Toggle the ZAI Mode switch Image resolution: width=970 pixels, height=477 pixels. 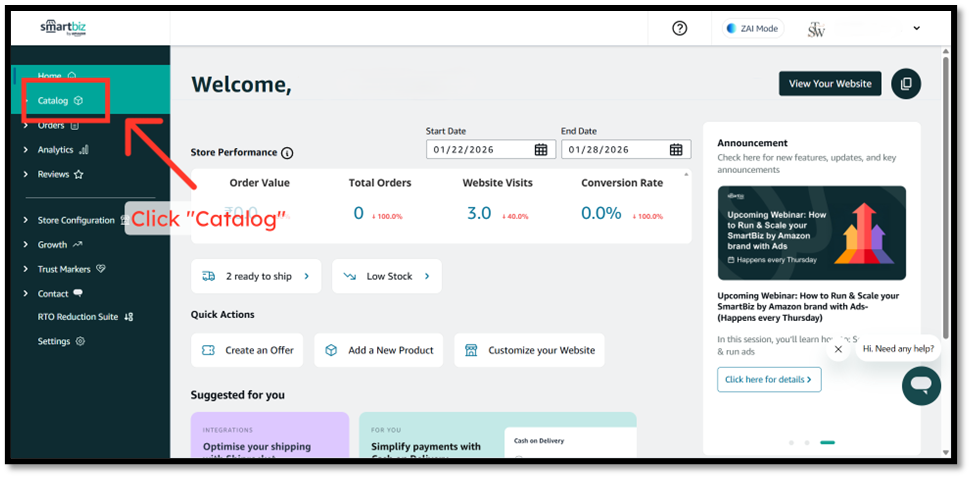751,29
